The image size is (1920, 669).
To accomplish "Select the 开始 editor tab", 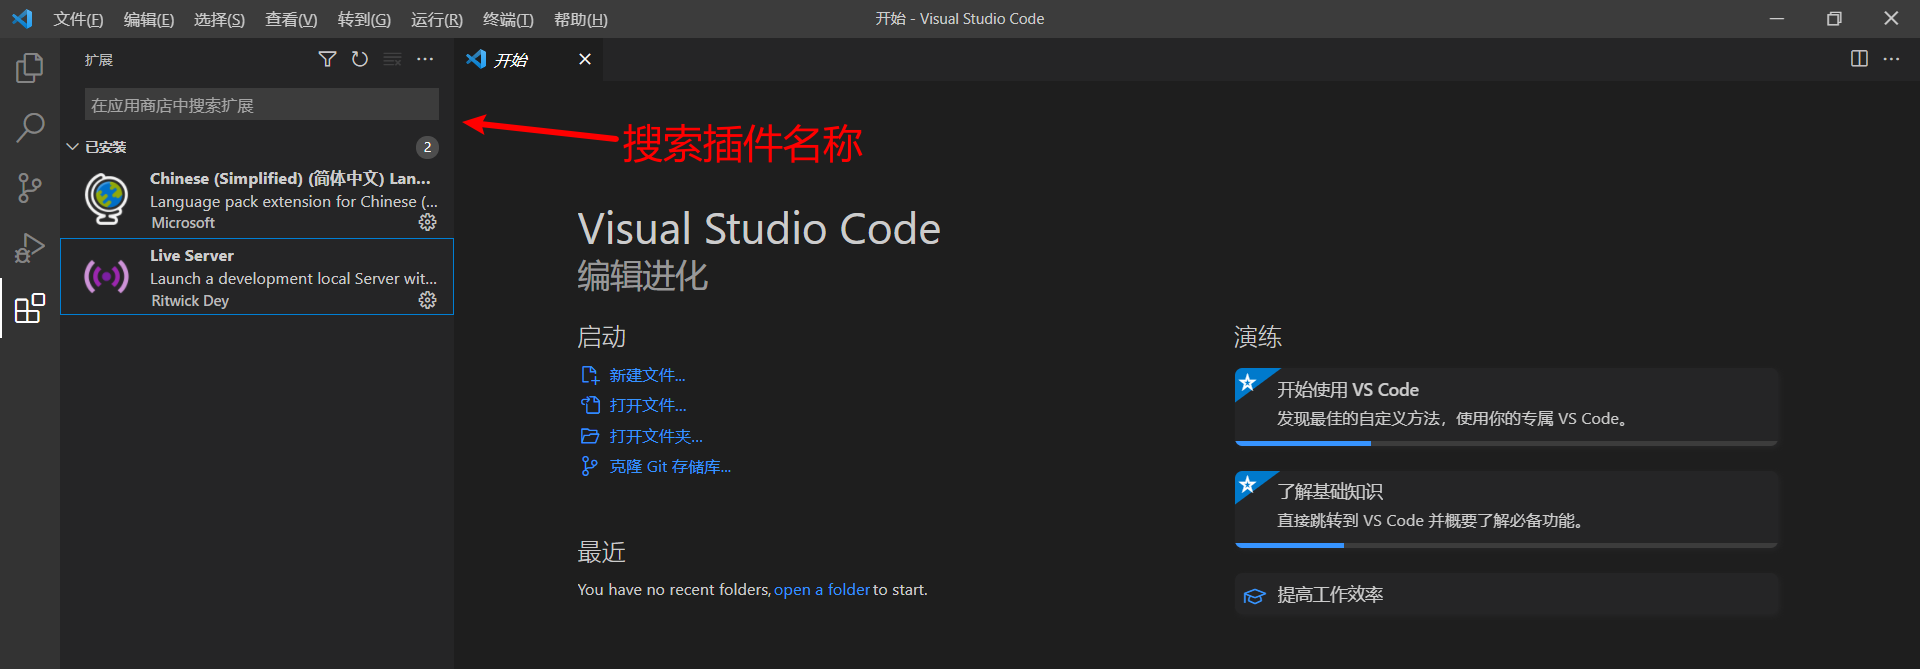I will (529, 59).
